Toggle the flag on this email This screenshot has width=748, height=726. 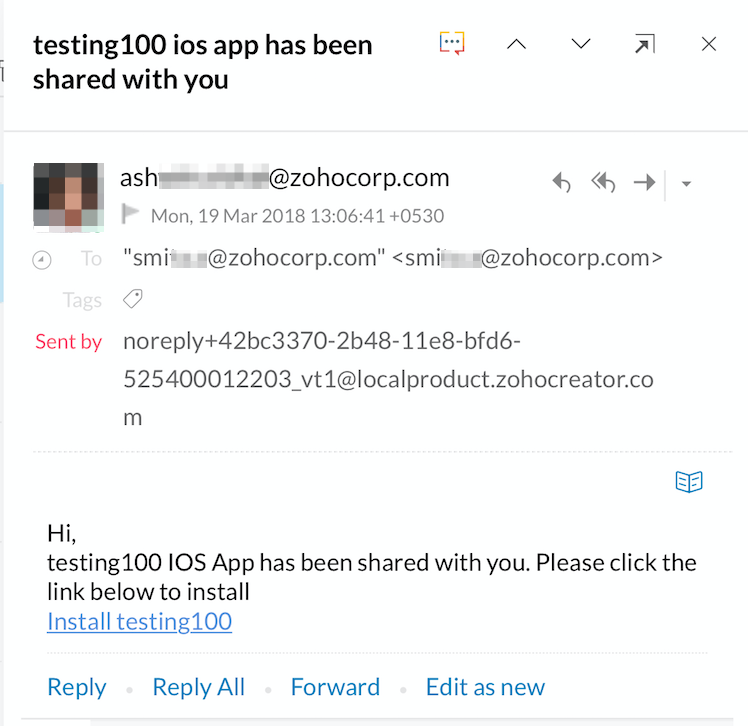(130, 214)
